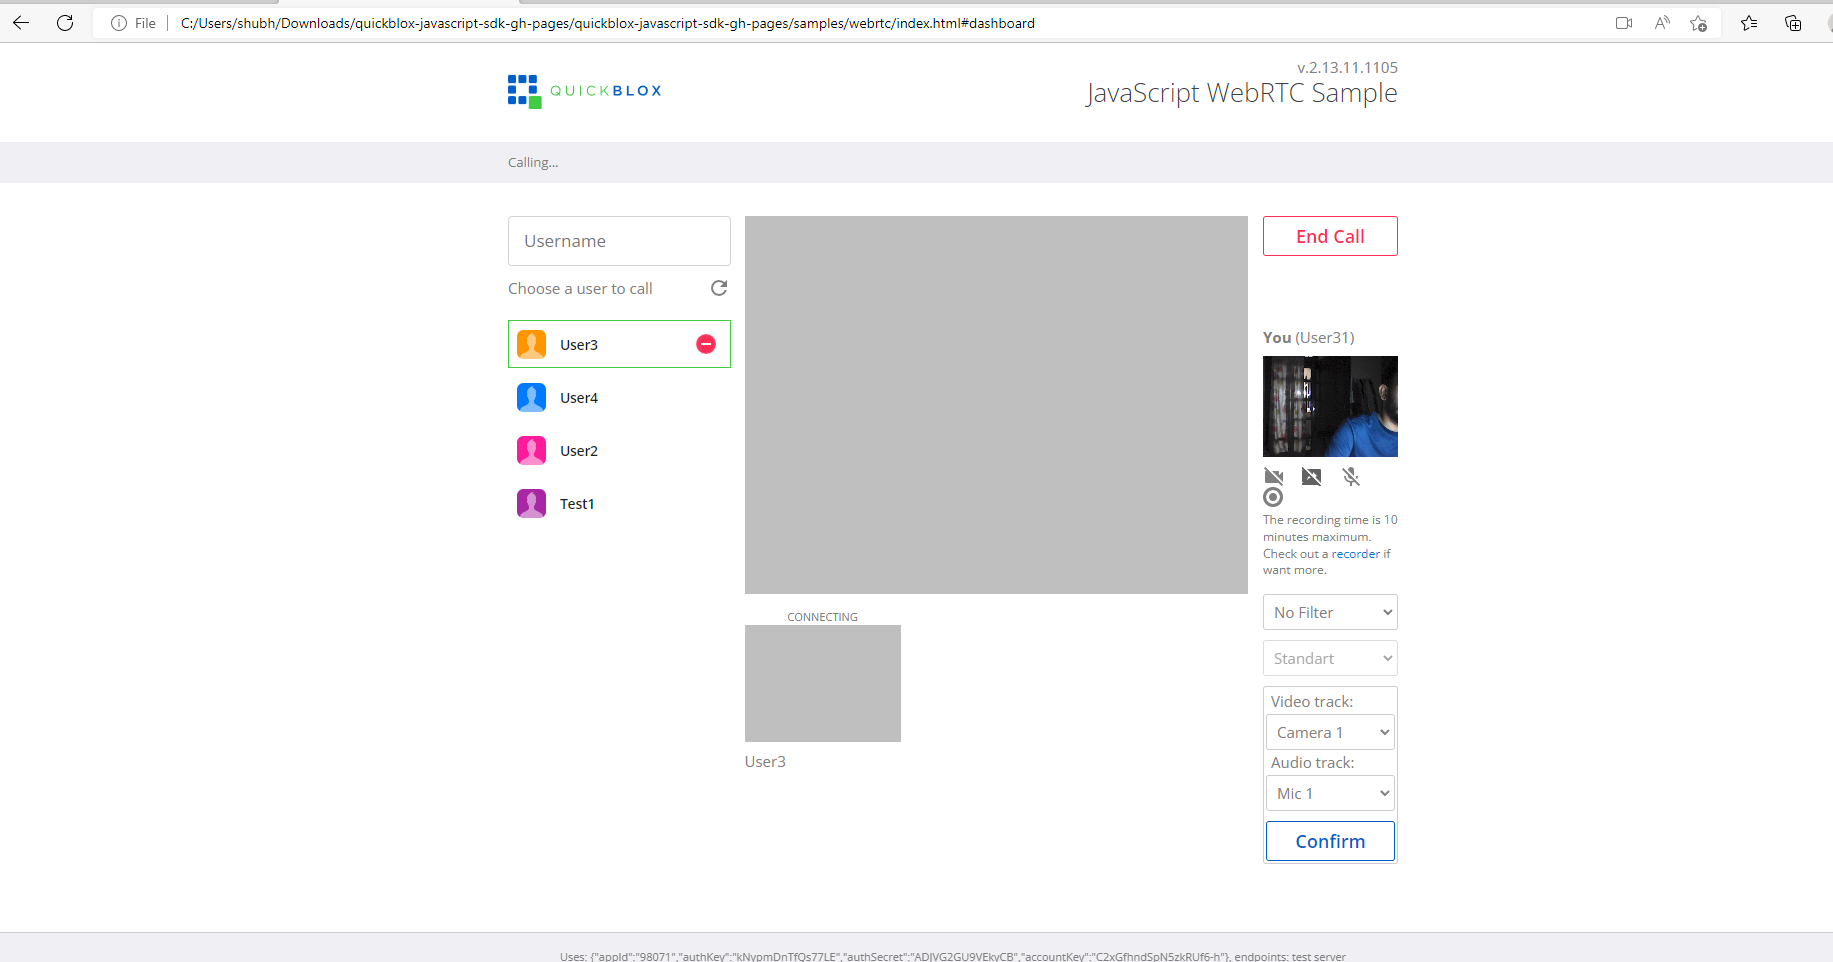Select Test1 to call
This screenshot has height=962, width=1833.
pos(619,503)
